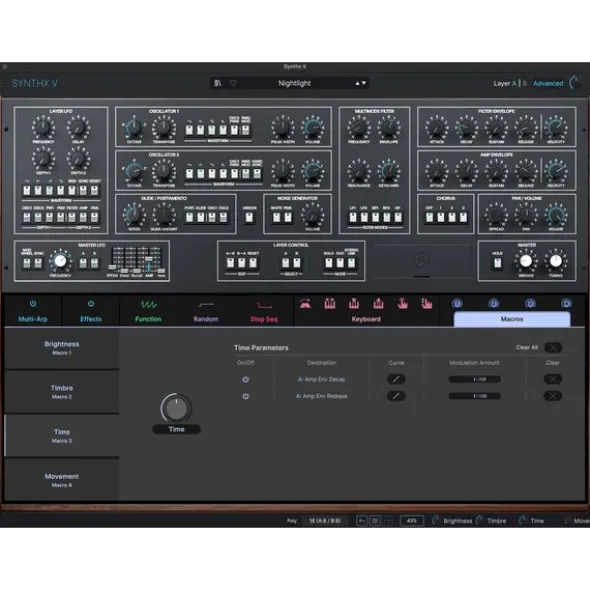
Task: Toggle the Solo mode switch in Layer Control
Action: (329, 263)
